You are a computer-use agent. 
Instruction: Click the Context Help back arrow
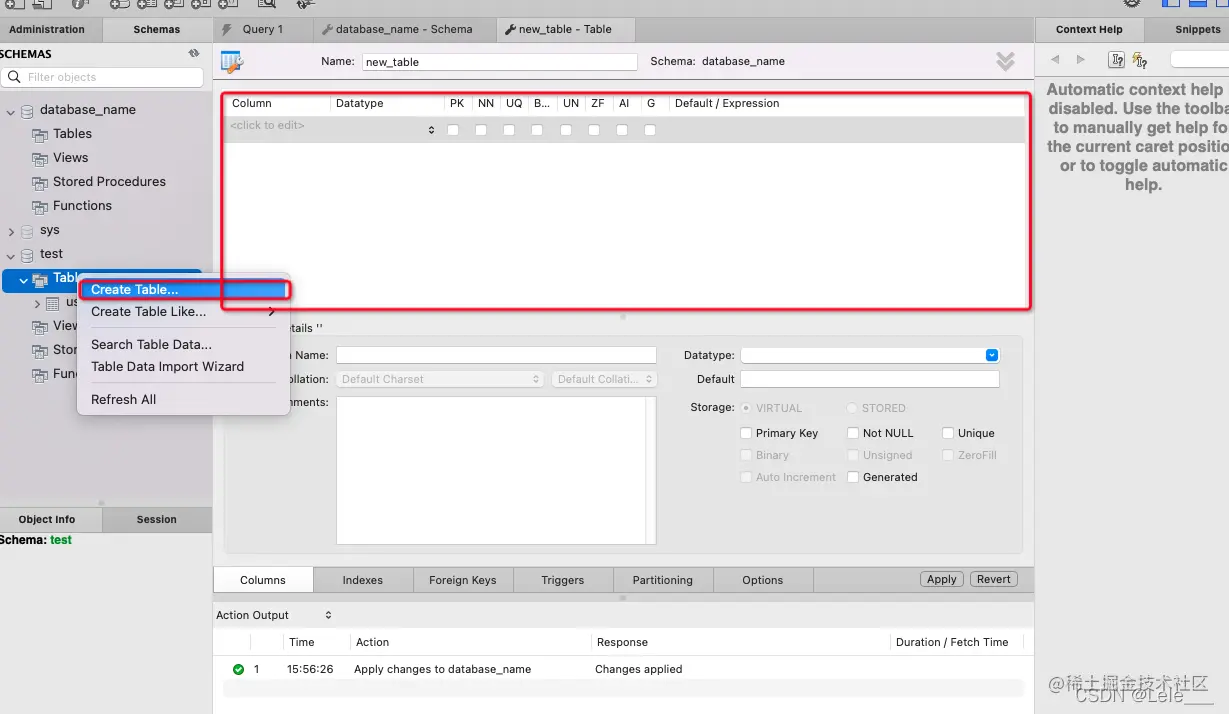pyautogui.click(x=1054, y=60)
